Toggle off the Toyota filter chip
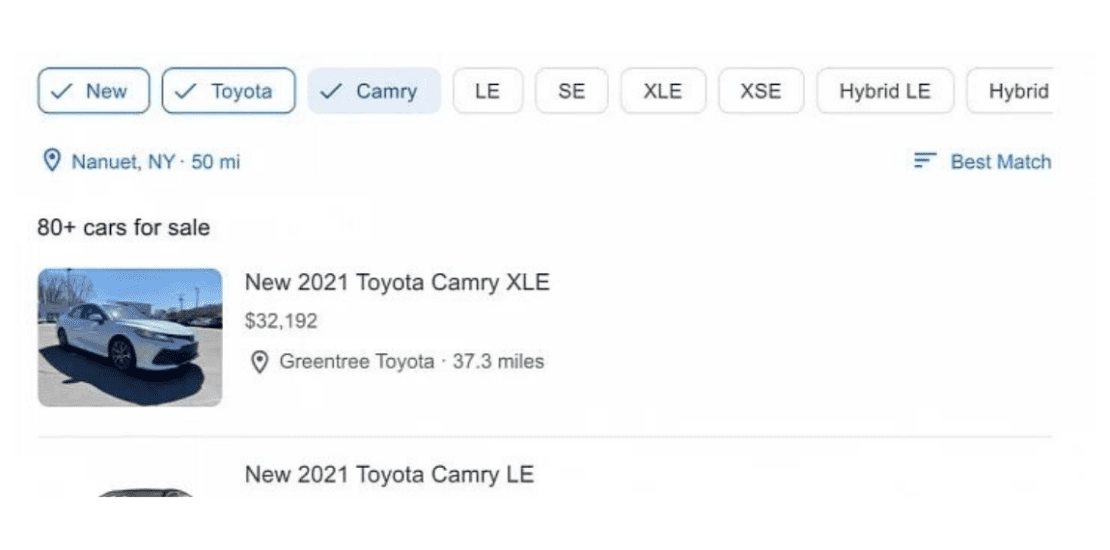 point(229,91)
